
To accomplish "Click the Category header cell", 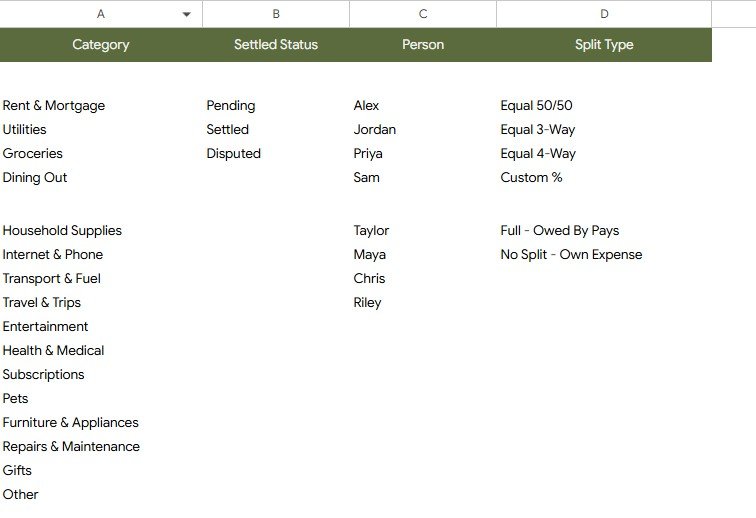I will 101,45.
